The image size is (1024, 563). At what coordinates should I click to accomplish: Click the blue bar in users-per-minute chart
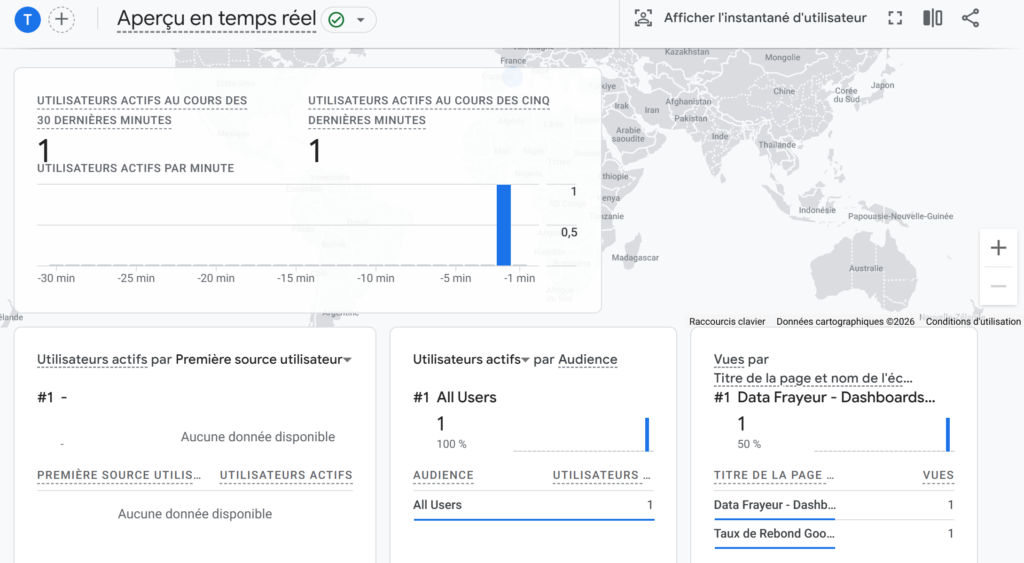coord(503,225)
